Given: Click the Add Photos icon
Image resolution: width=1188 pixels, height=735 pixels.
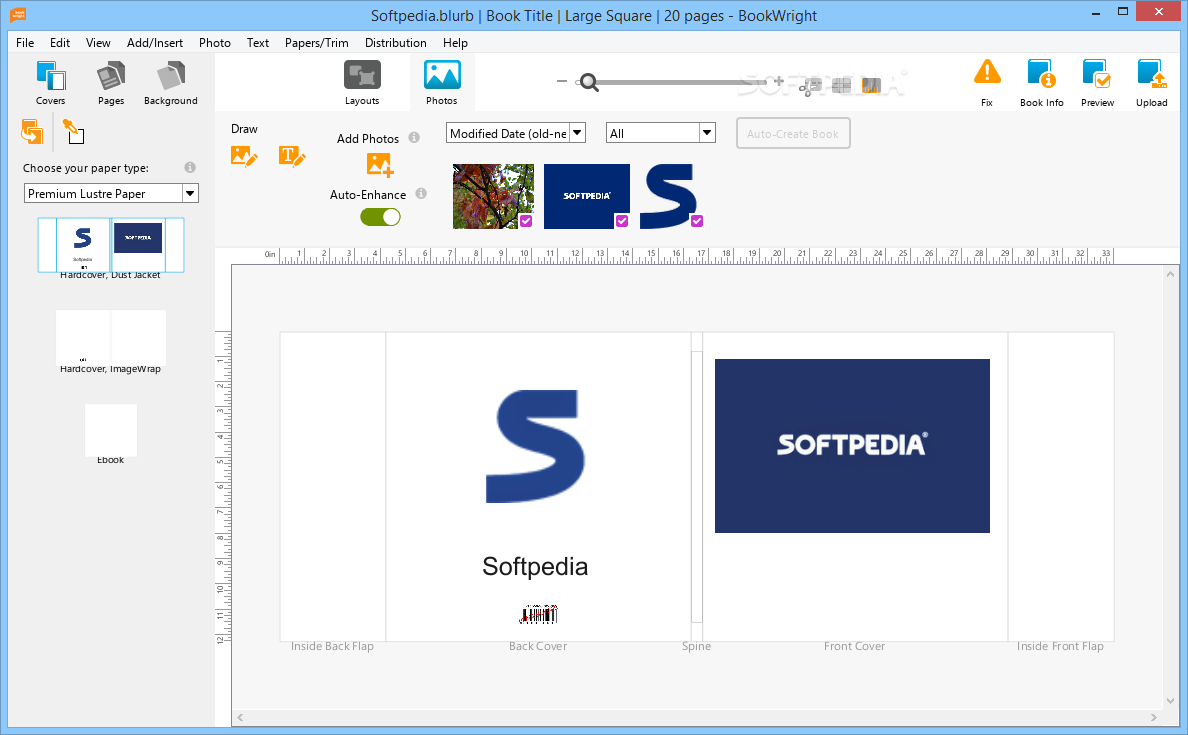Looking at the screenshot, I should 380,164.
